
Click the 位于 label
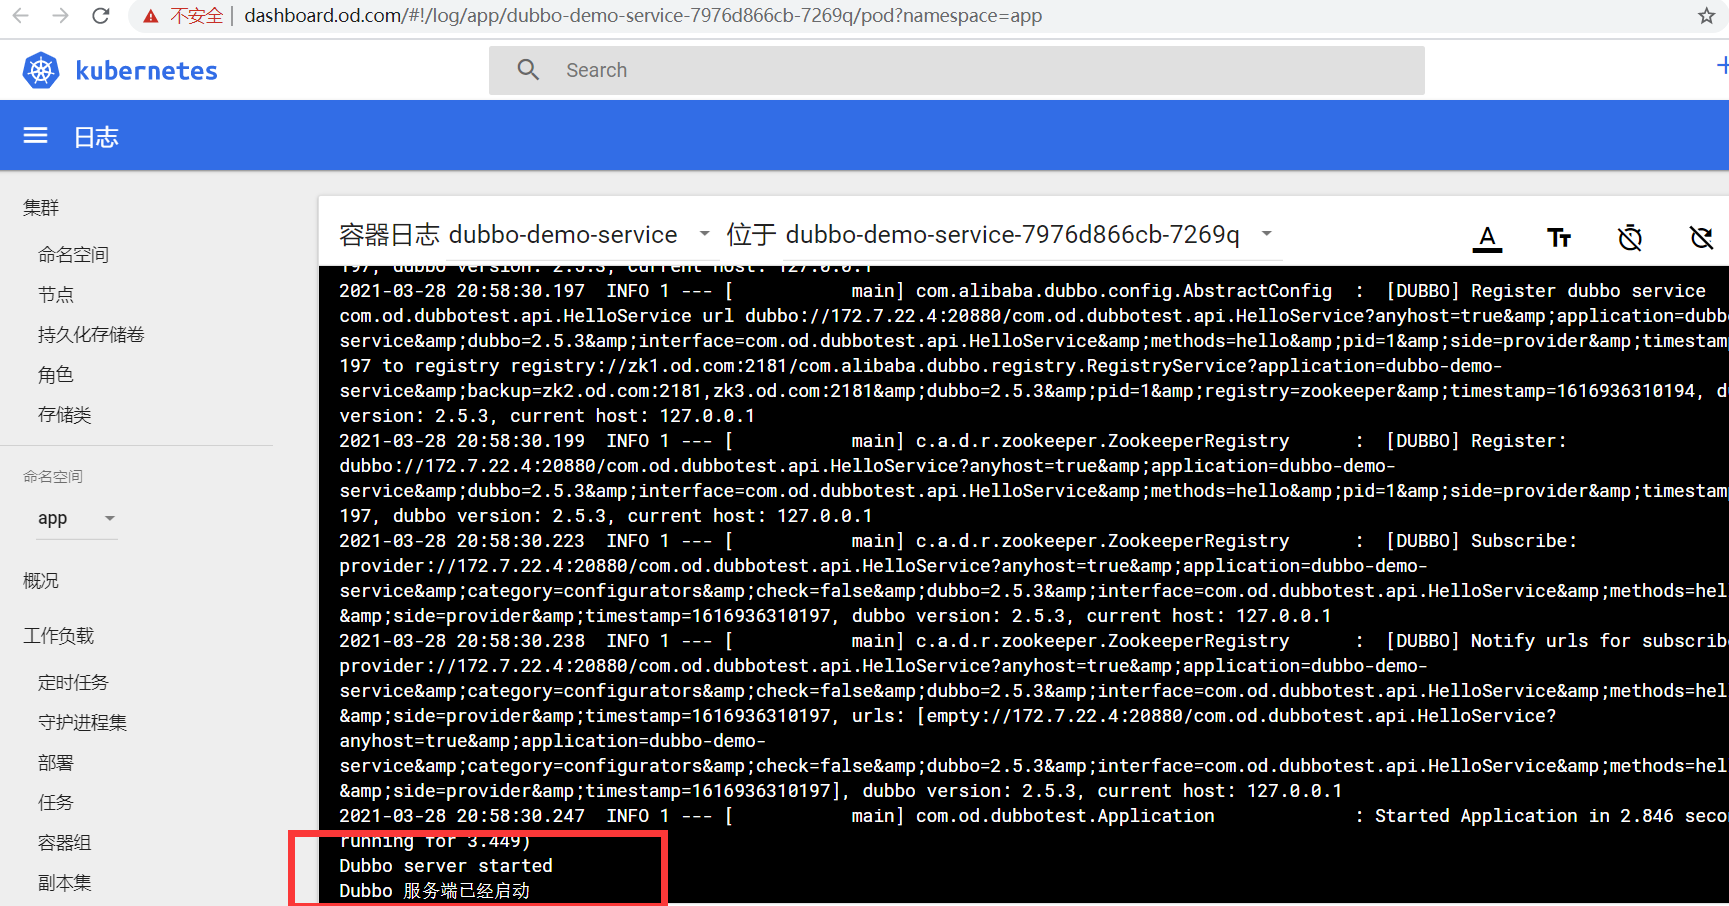[751, 234]
